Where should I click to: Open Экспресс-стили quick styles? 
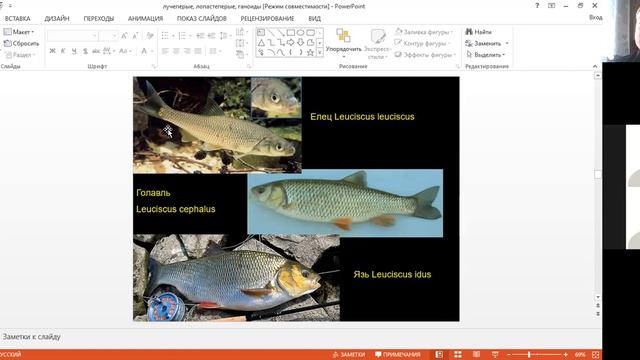[378, 43]
